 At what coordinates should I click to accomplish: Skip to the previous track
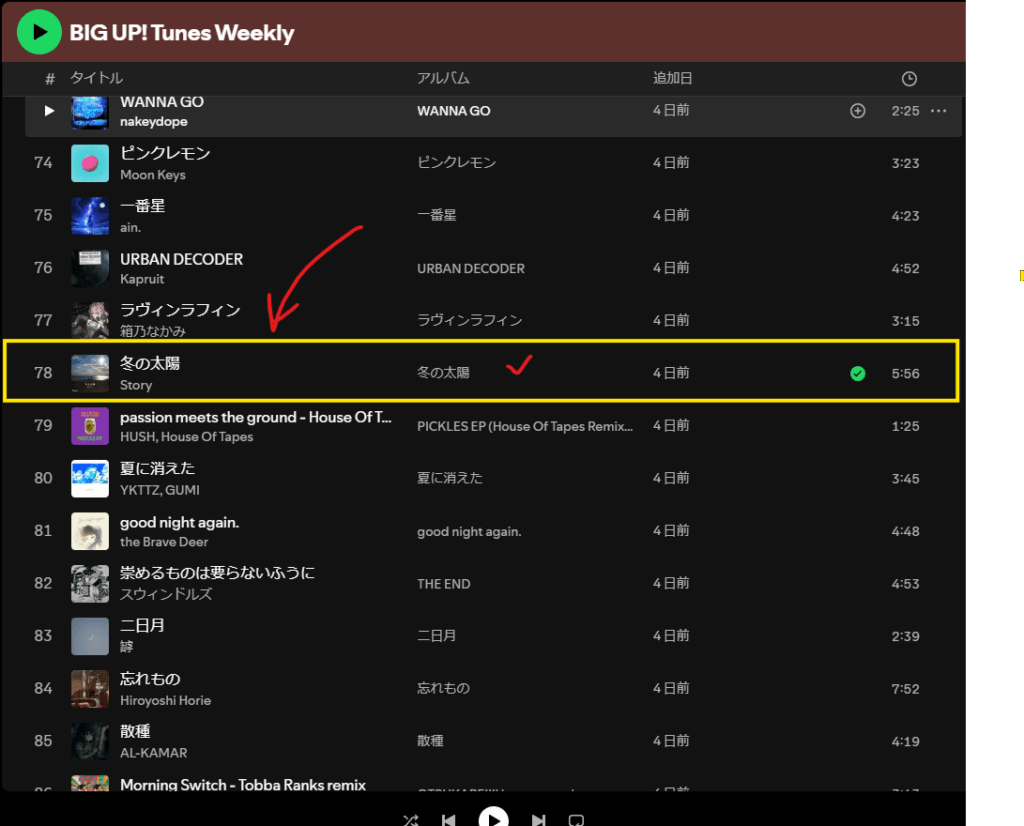point(449,820)
